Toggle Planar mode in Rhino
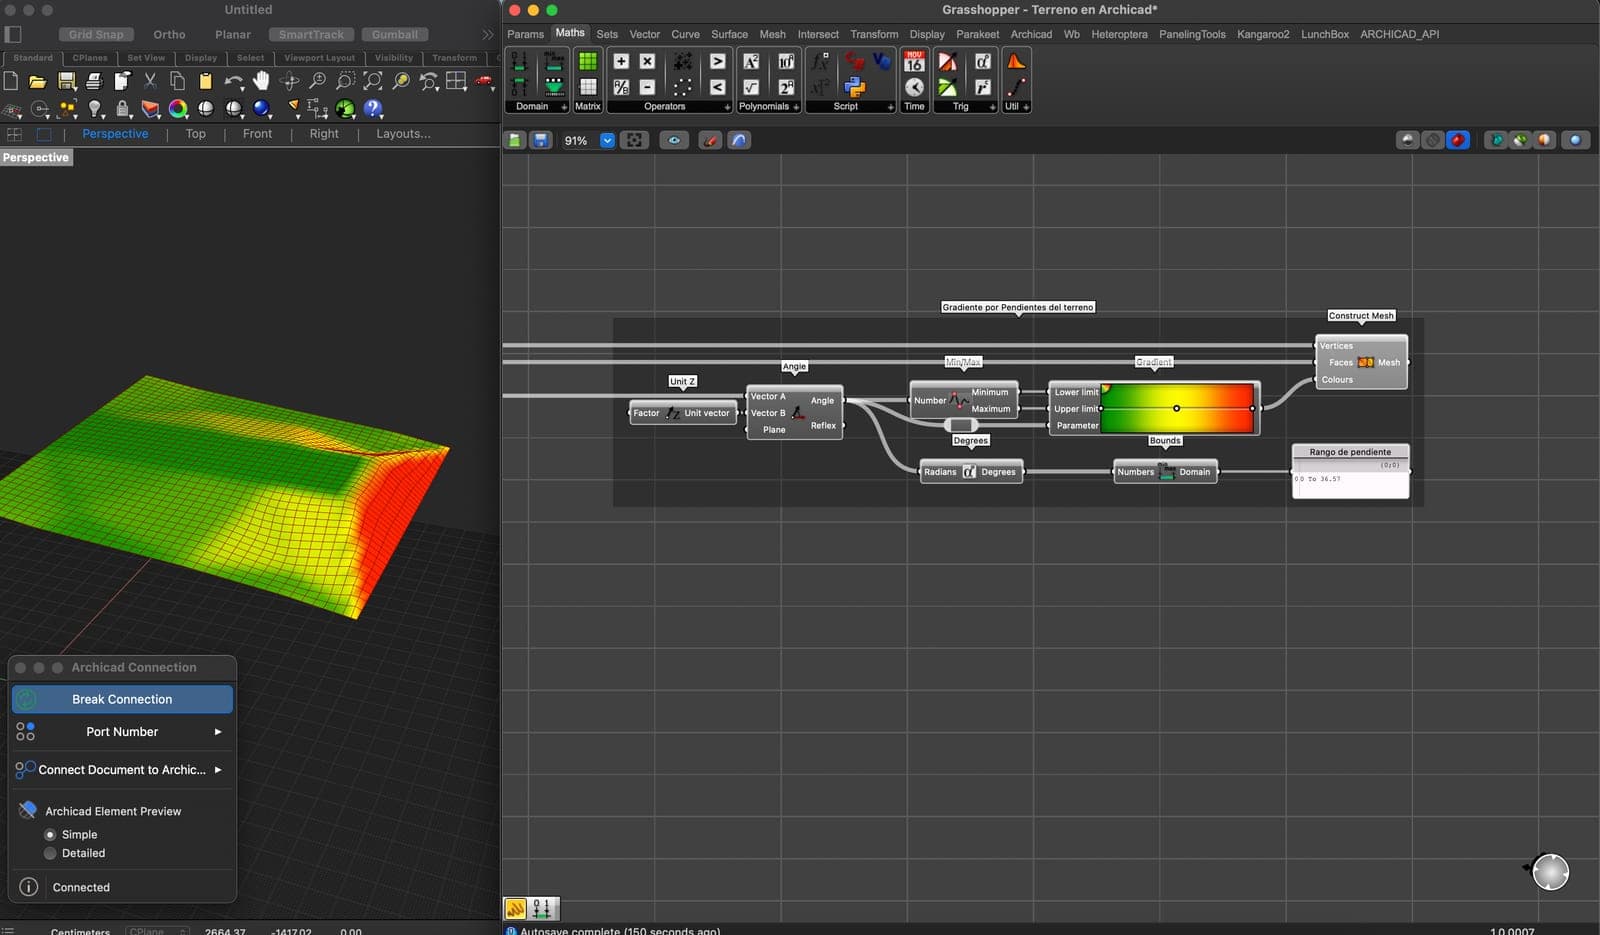 tap(233, 34)
